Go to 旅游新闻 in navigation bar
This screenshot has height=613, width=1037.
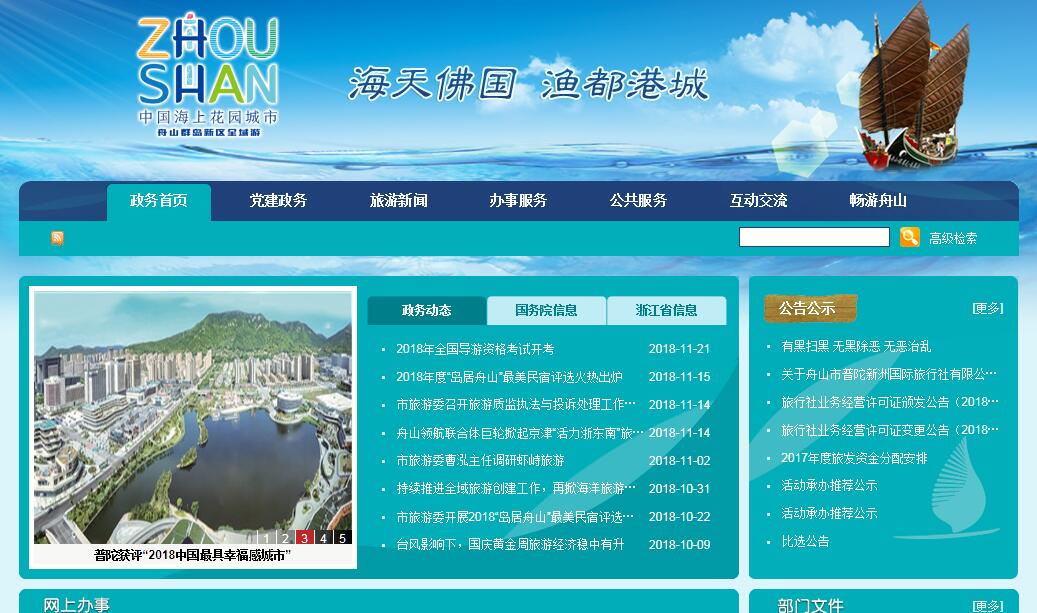398,201
